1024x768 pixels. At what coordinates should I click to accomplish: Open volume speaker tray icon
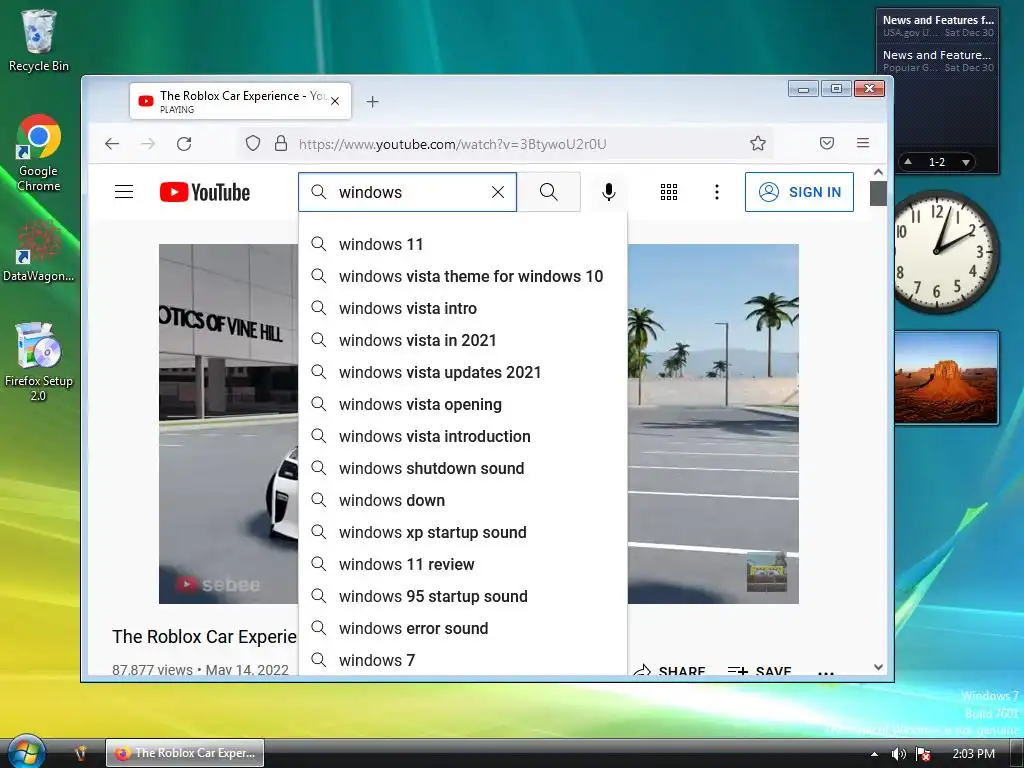click(899, 754)
